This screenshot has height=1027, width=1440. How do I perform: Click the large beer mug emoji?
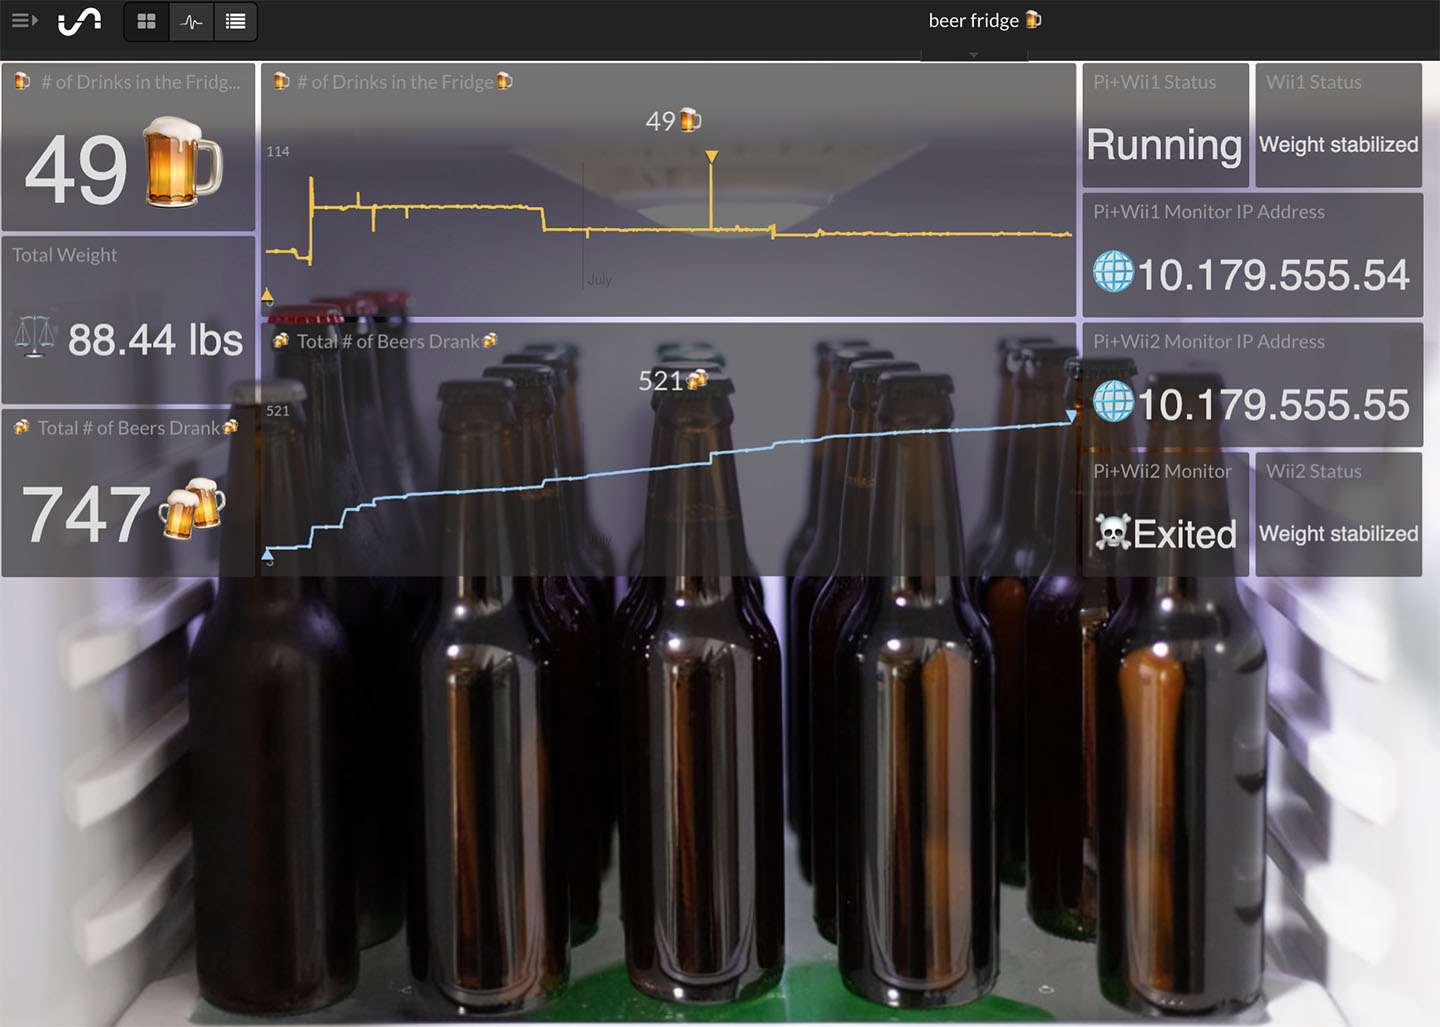click(x=182, y=162)
